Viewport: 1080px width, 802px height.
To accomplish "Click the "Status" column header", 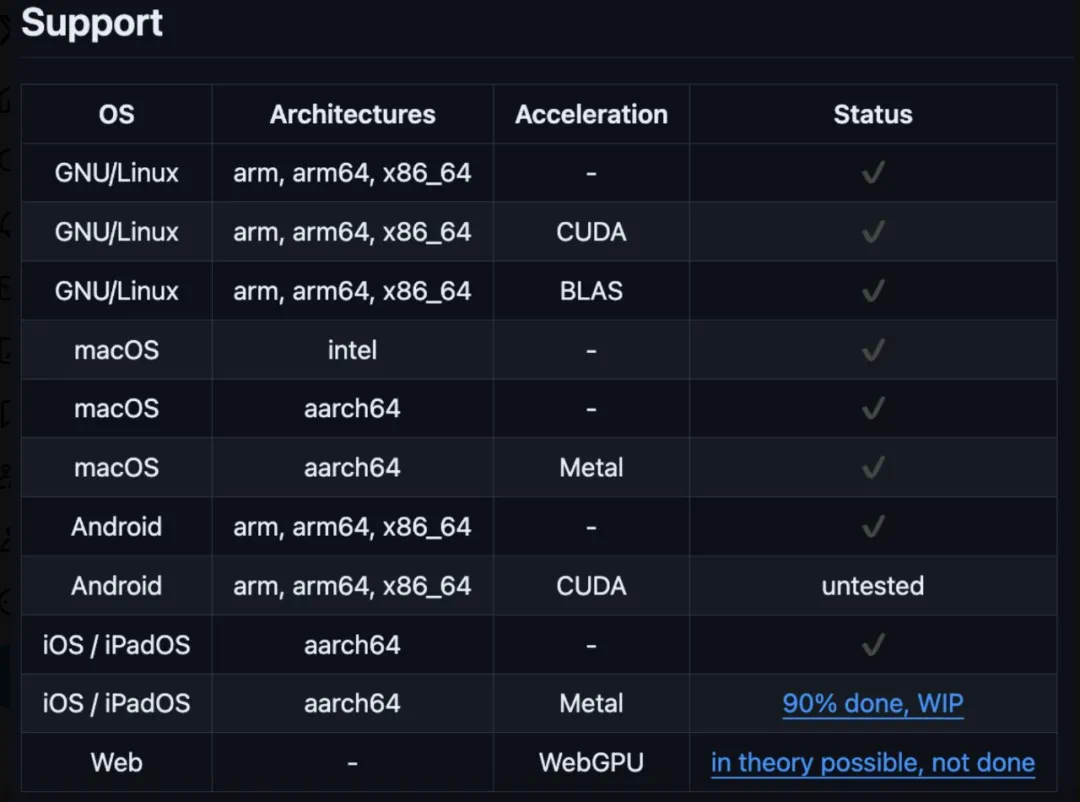I will pyautogui.click(x=873, y=114).
